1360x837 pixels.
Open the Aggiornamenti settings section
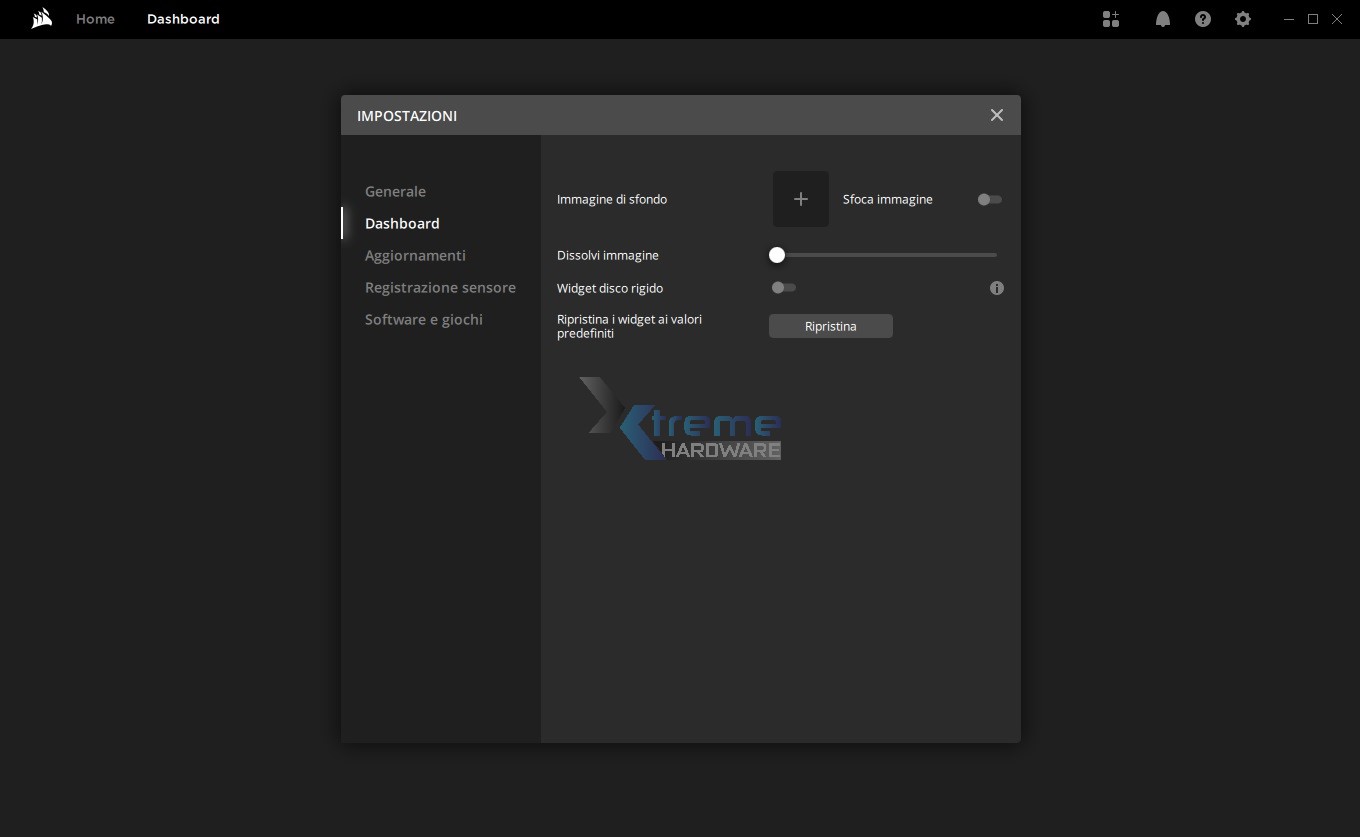[x=415, y=255]
